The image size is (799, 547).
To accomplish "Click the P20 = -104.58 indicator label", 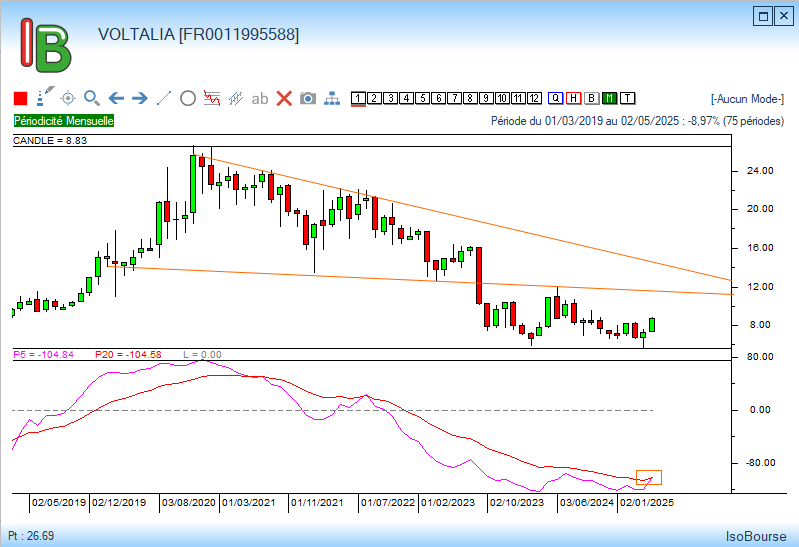I will click(x=128, y=354).
